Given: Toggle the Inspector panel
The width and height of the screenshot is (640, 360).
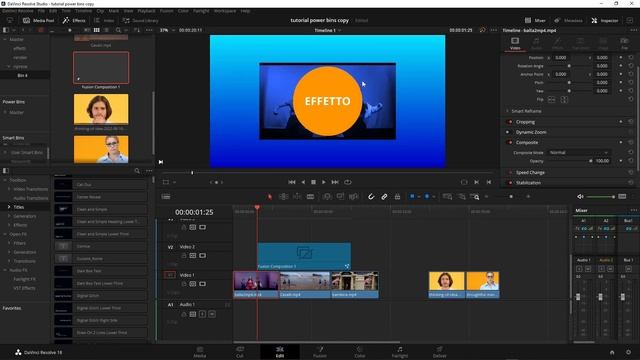Looking at the screenshot, I should click(x=605, y=20).
